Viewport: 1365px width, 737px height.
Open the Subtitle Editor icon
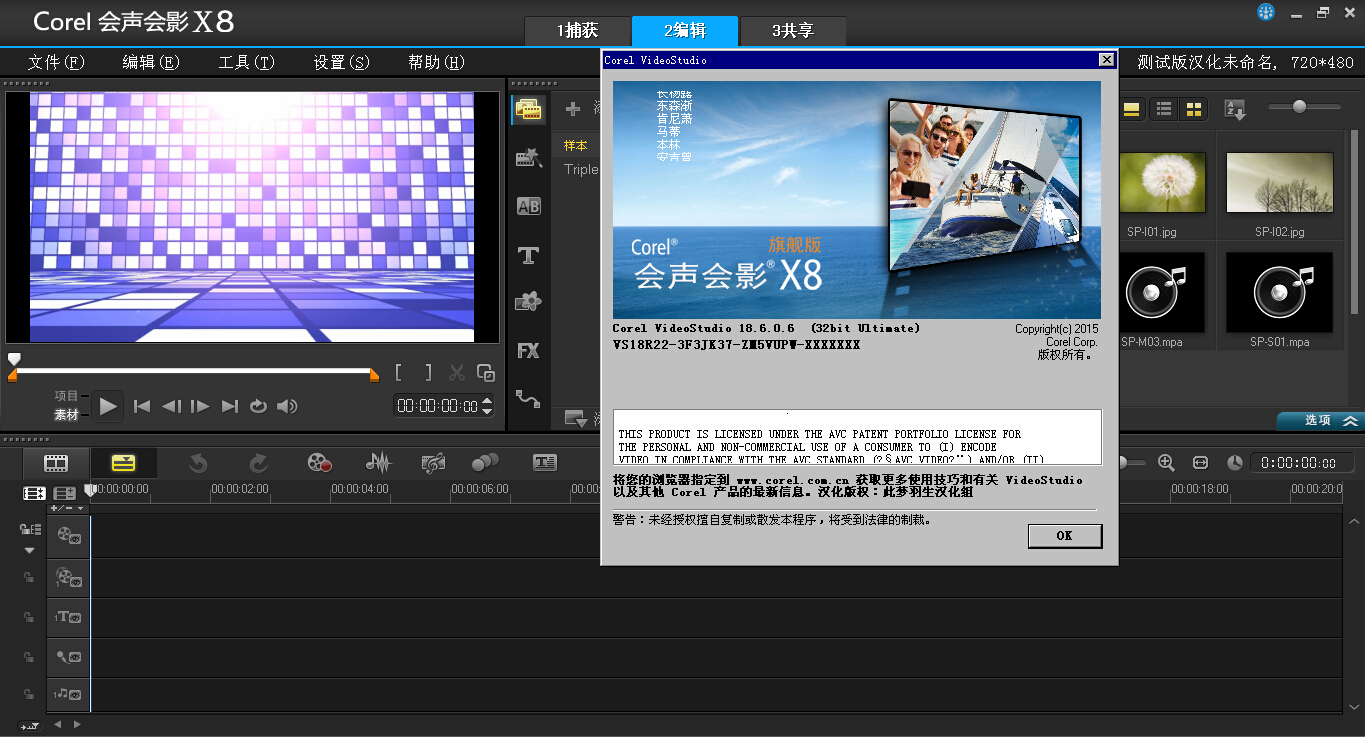tap(545, 463)
